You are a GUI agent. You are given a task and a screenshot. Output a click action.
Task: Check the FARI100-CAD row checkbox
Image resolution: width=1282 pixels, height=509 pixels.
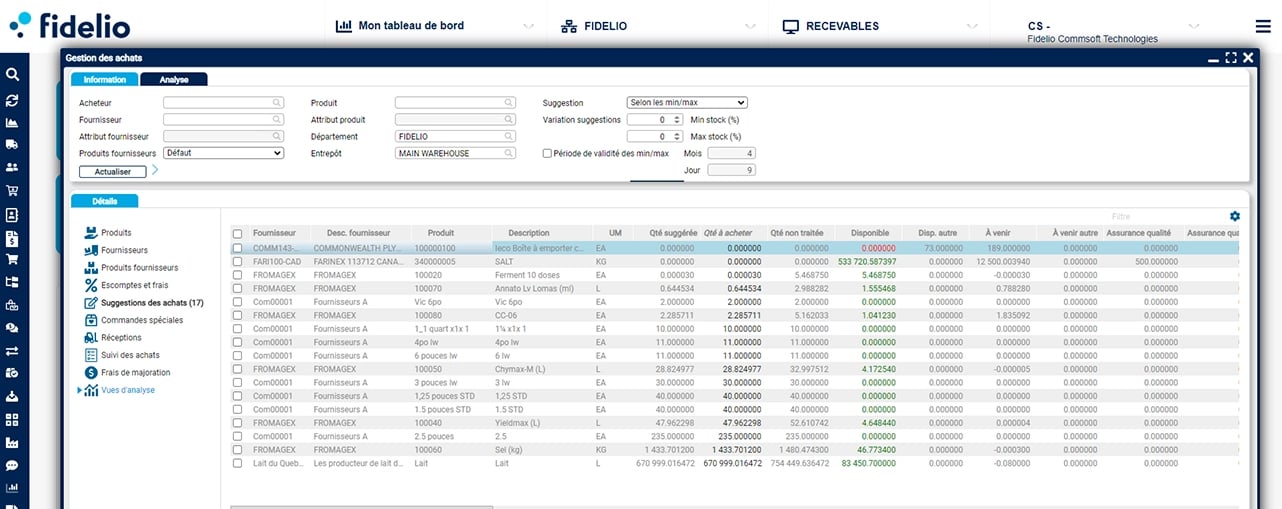[237, 261]
